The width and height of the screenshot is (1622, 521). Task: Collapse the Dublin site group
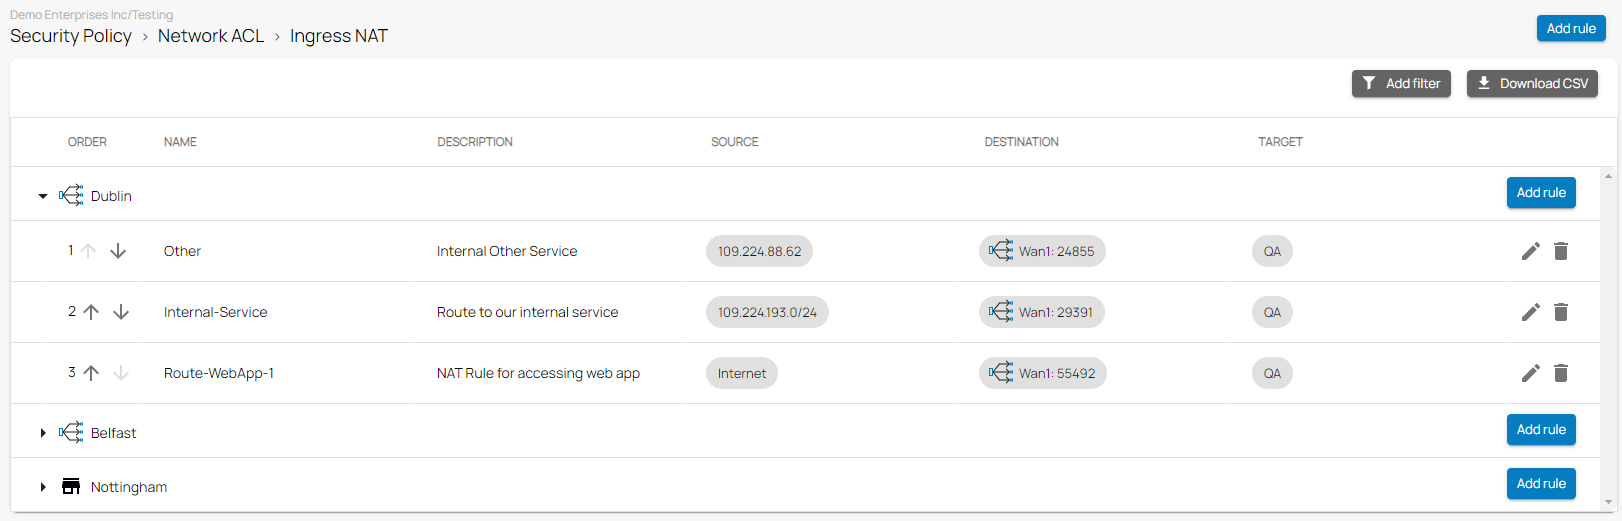click(x=43, y=196)
